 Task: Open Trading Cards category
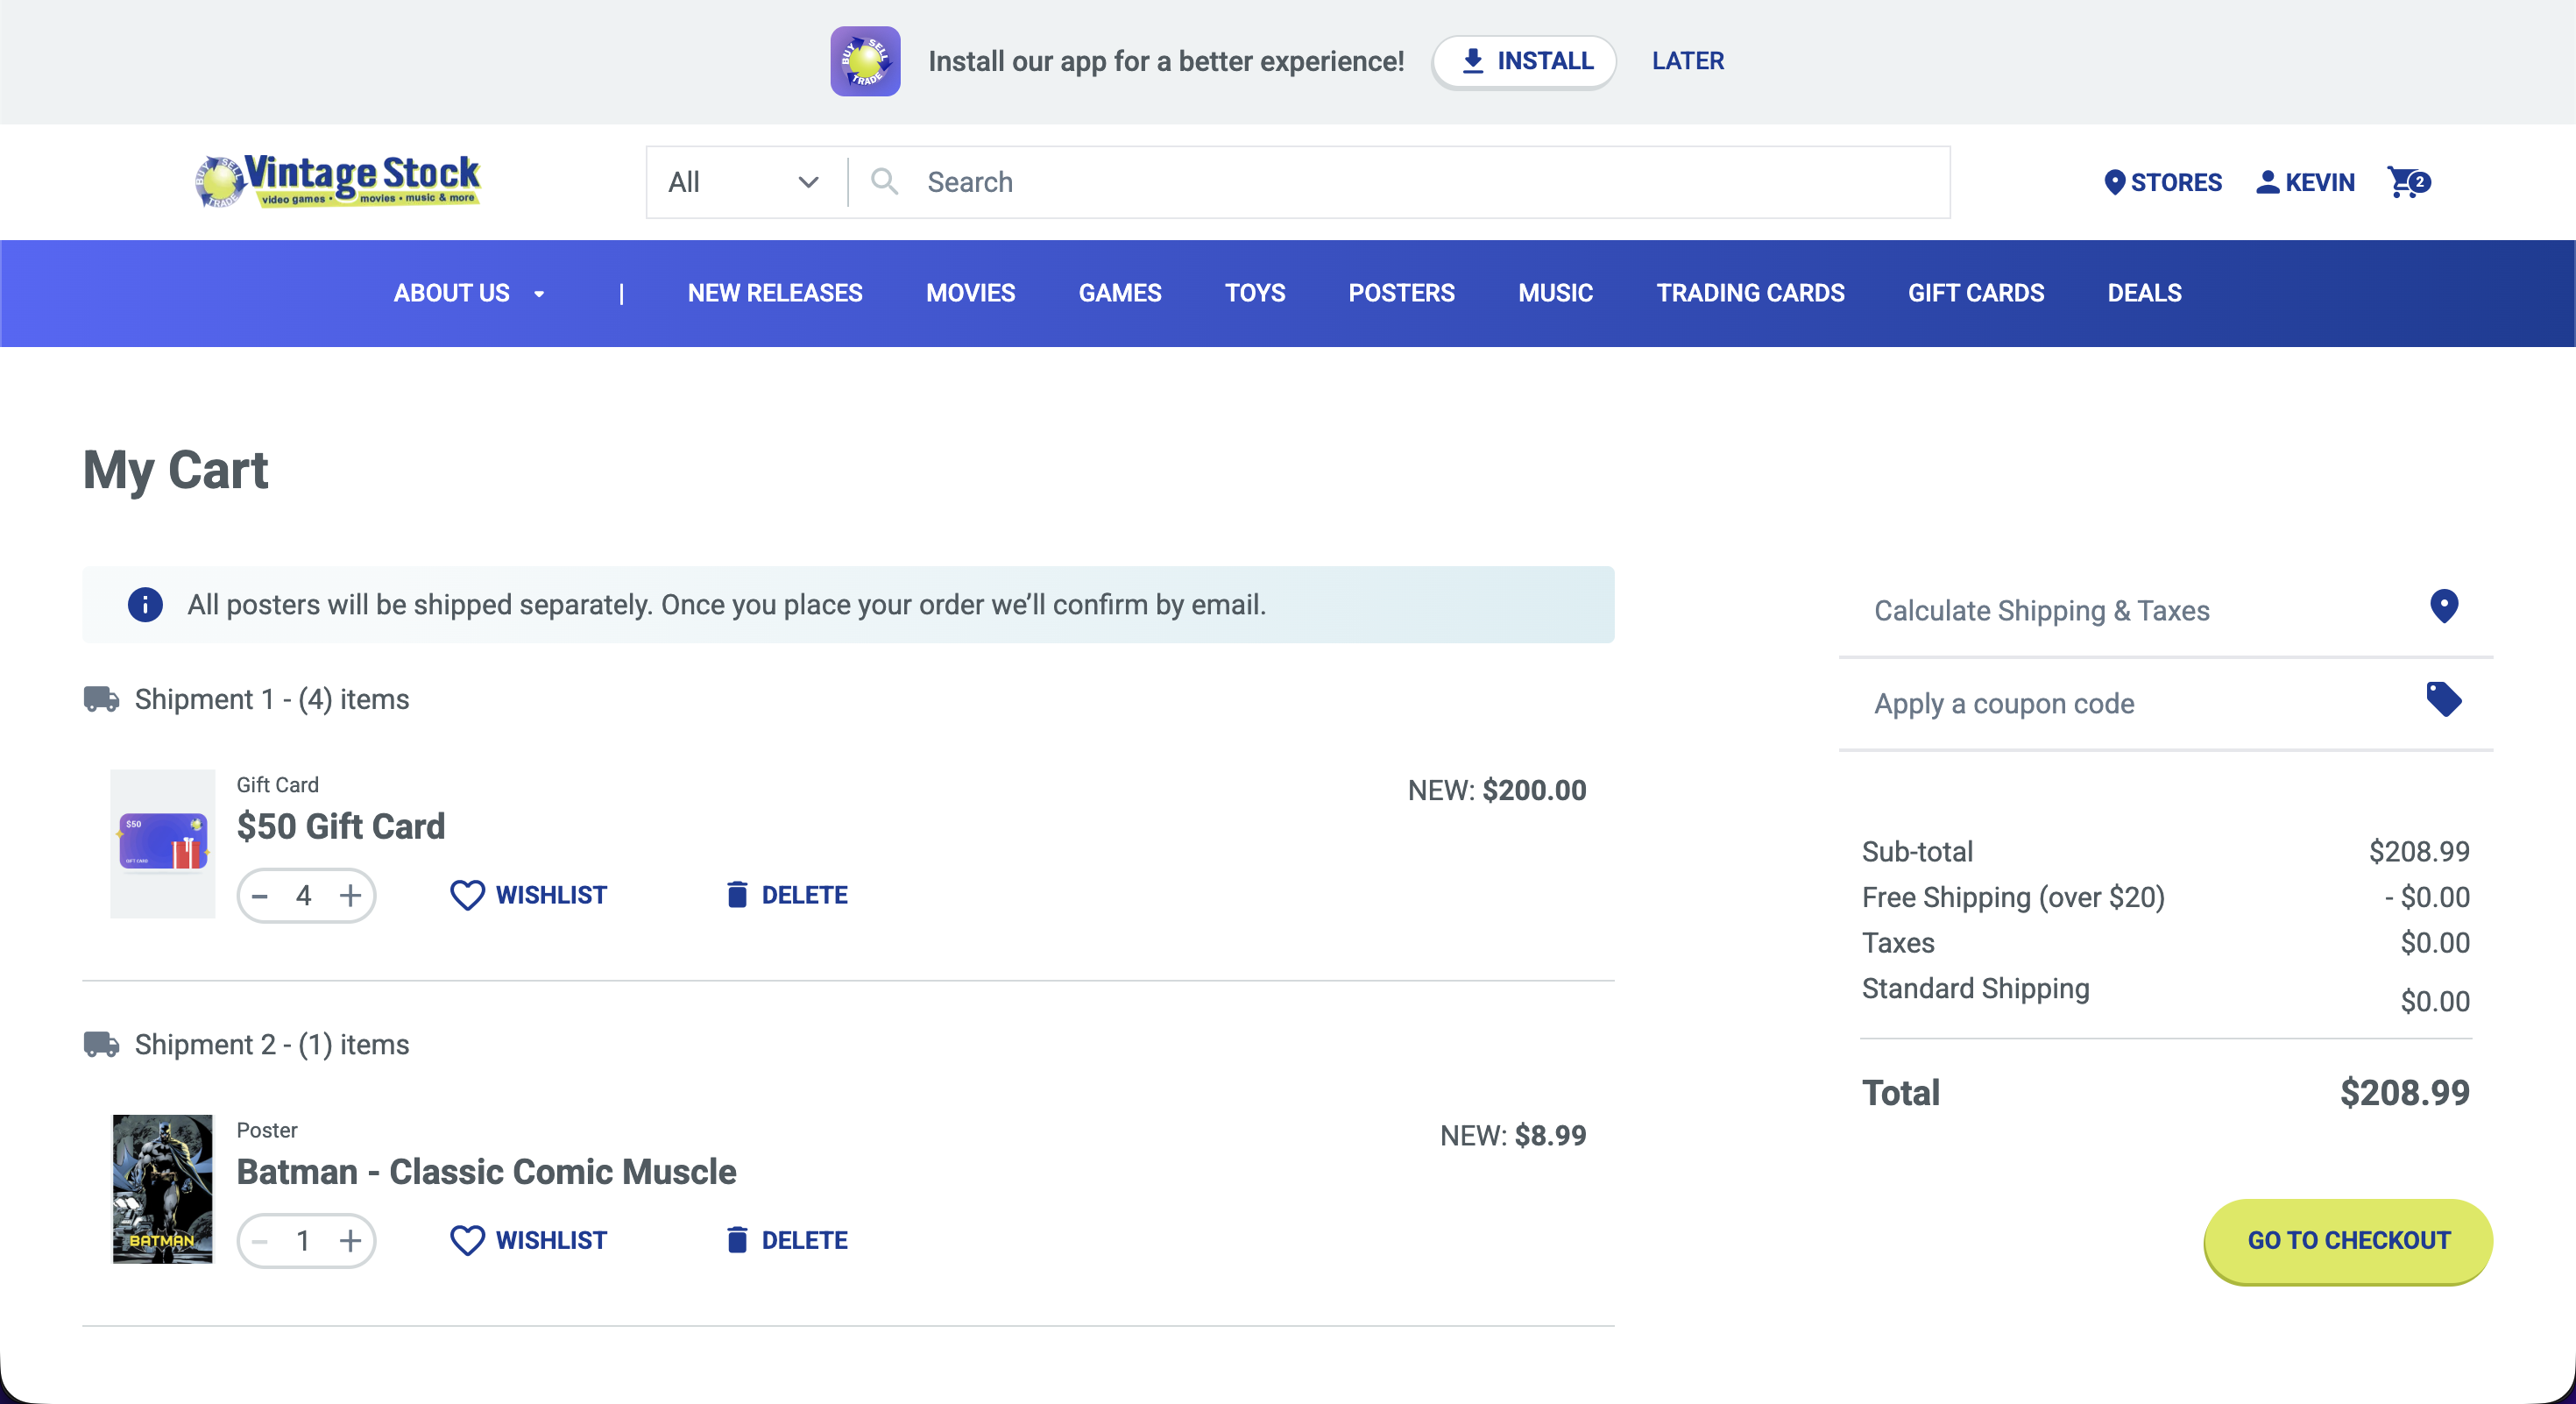(x=1750, y=293)
